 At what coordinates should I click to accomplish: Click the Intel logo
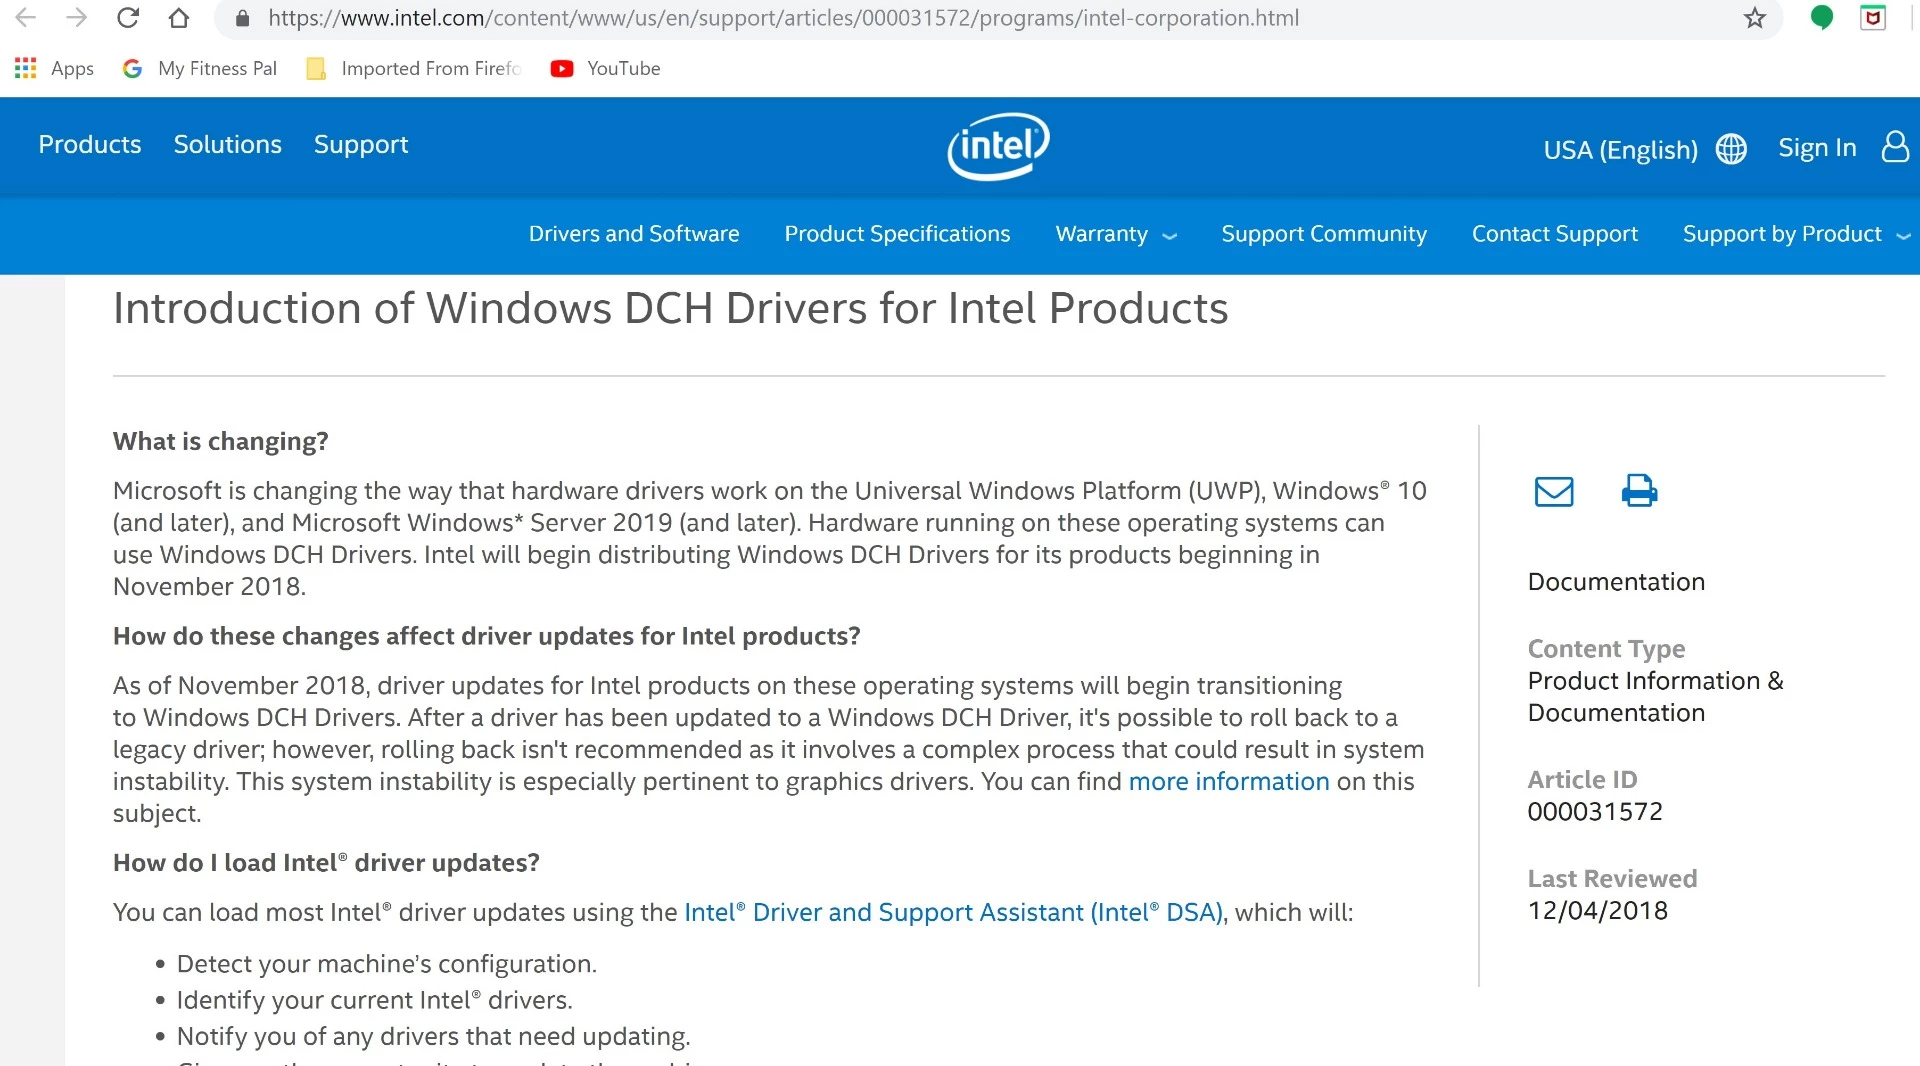tap(998, 146)
